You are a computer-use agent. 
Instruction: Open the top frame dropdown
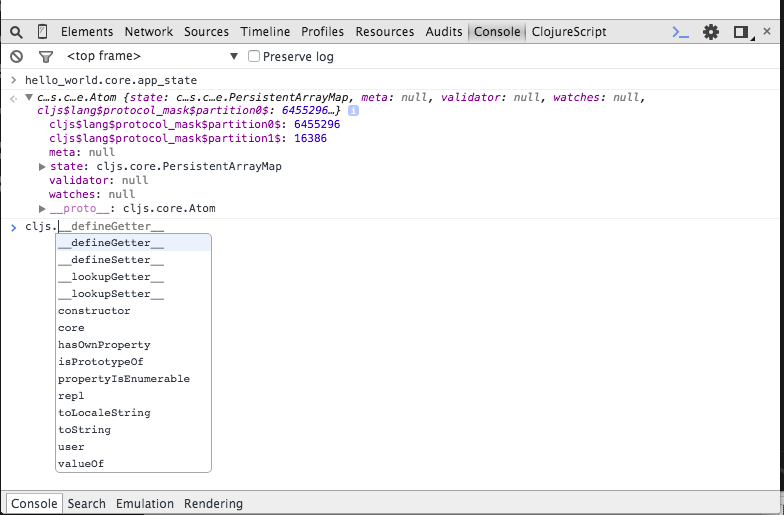point(152,56)
